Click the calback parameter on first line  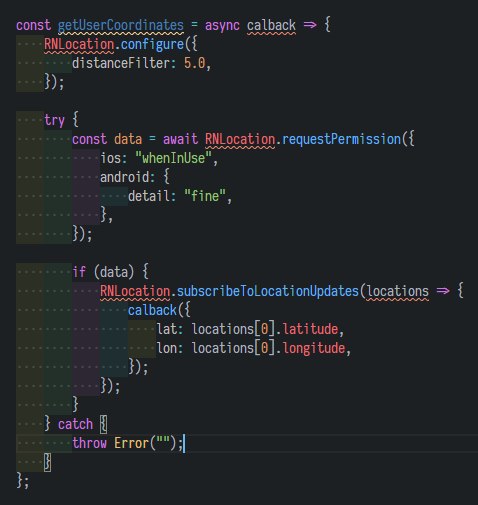click(271, 26)
